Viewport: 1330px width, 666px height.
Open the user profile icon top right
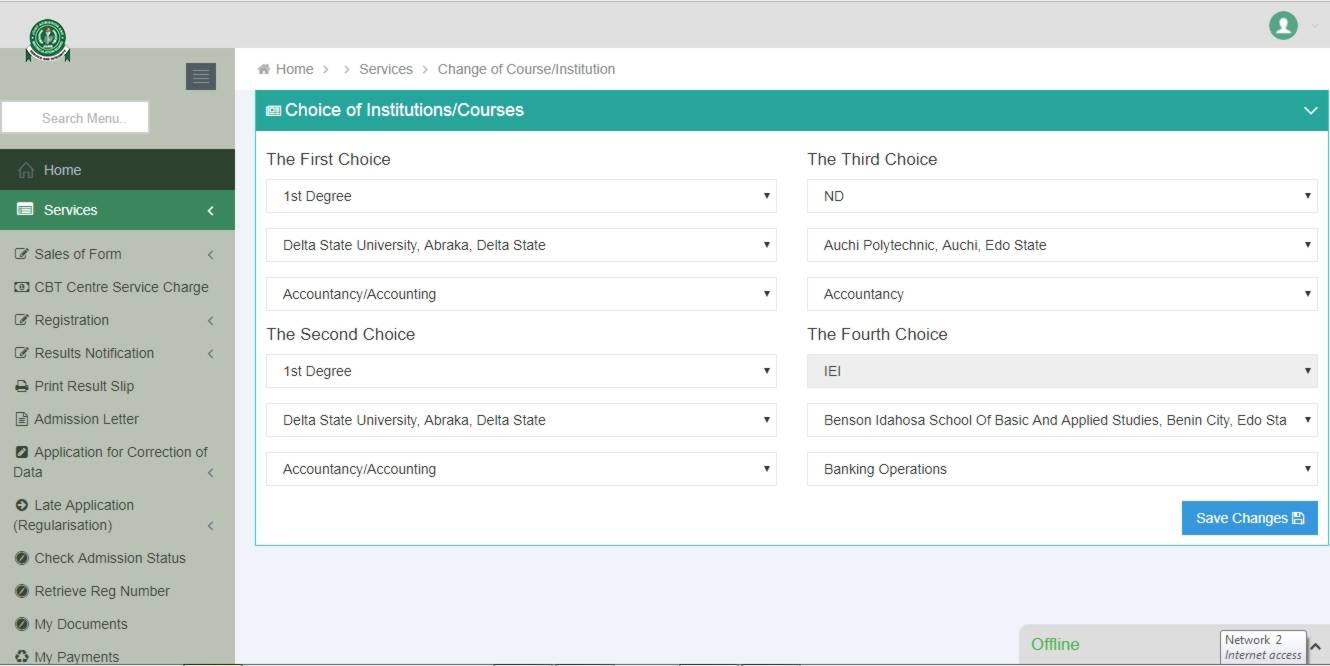pyautogui.click(x=1283, y=26)
